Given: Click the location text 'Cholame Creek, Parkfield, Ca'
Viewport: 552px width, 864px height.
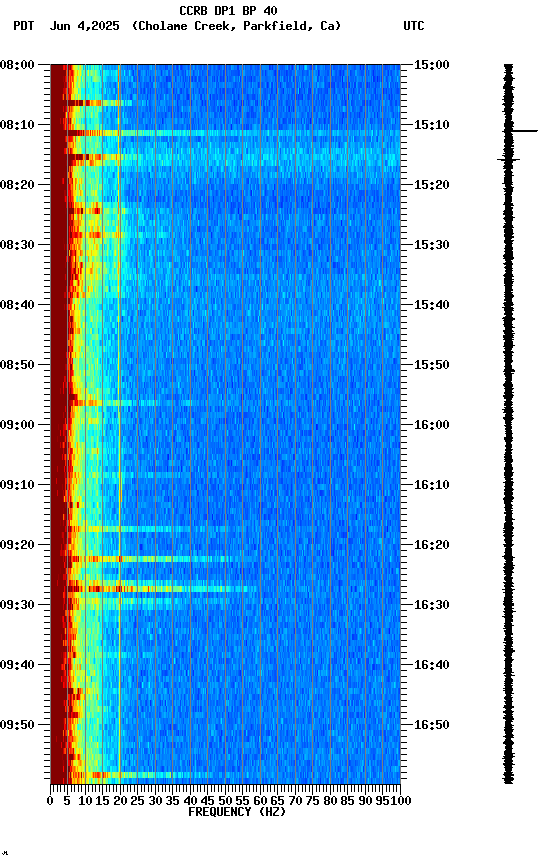Looking at the screenshot, I should click(x=236, y=26).
